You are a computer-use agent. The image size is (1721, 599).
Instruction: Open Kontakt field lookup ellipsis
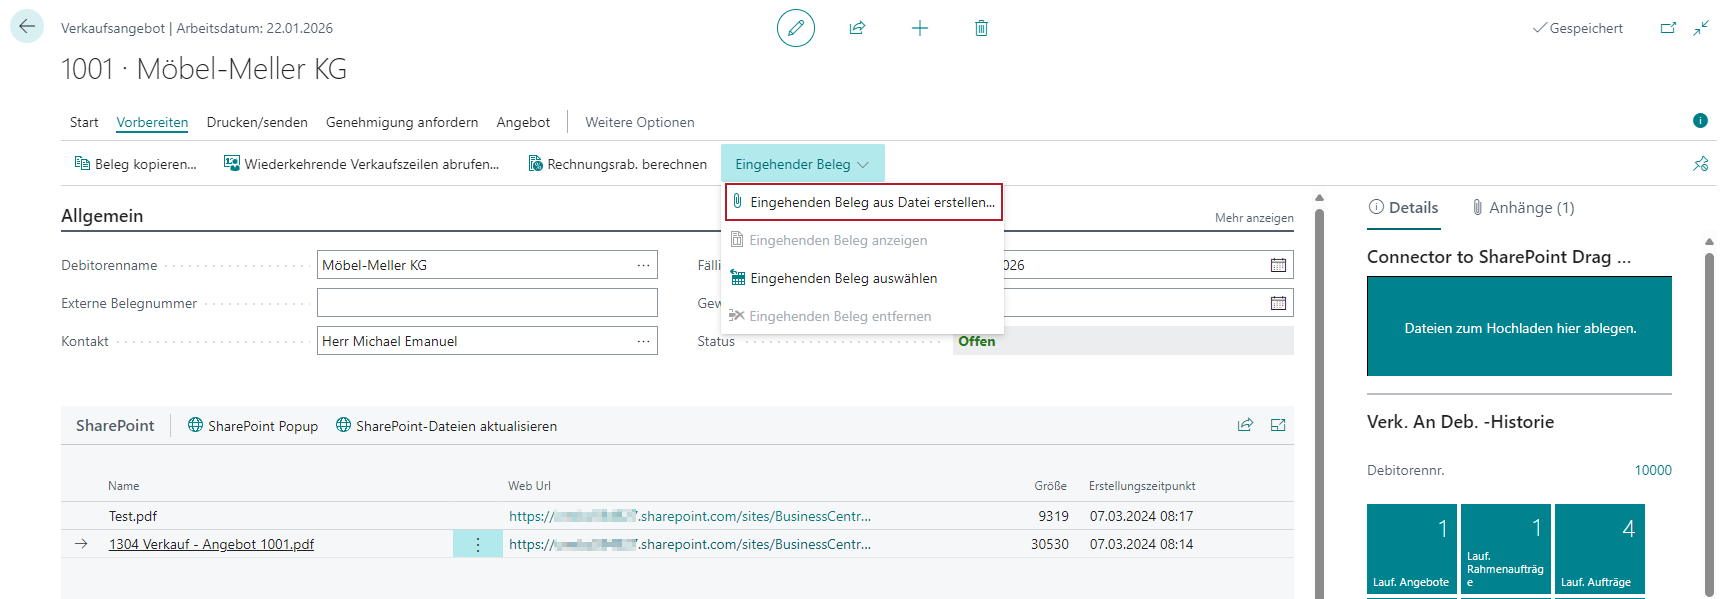tap(643, 341)
